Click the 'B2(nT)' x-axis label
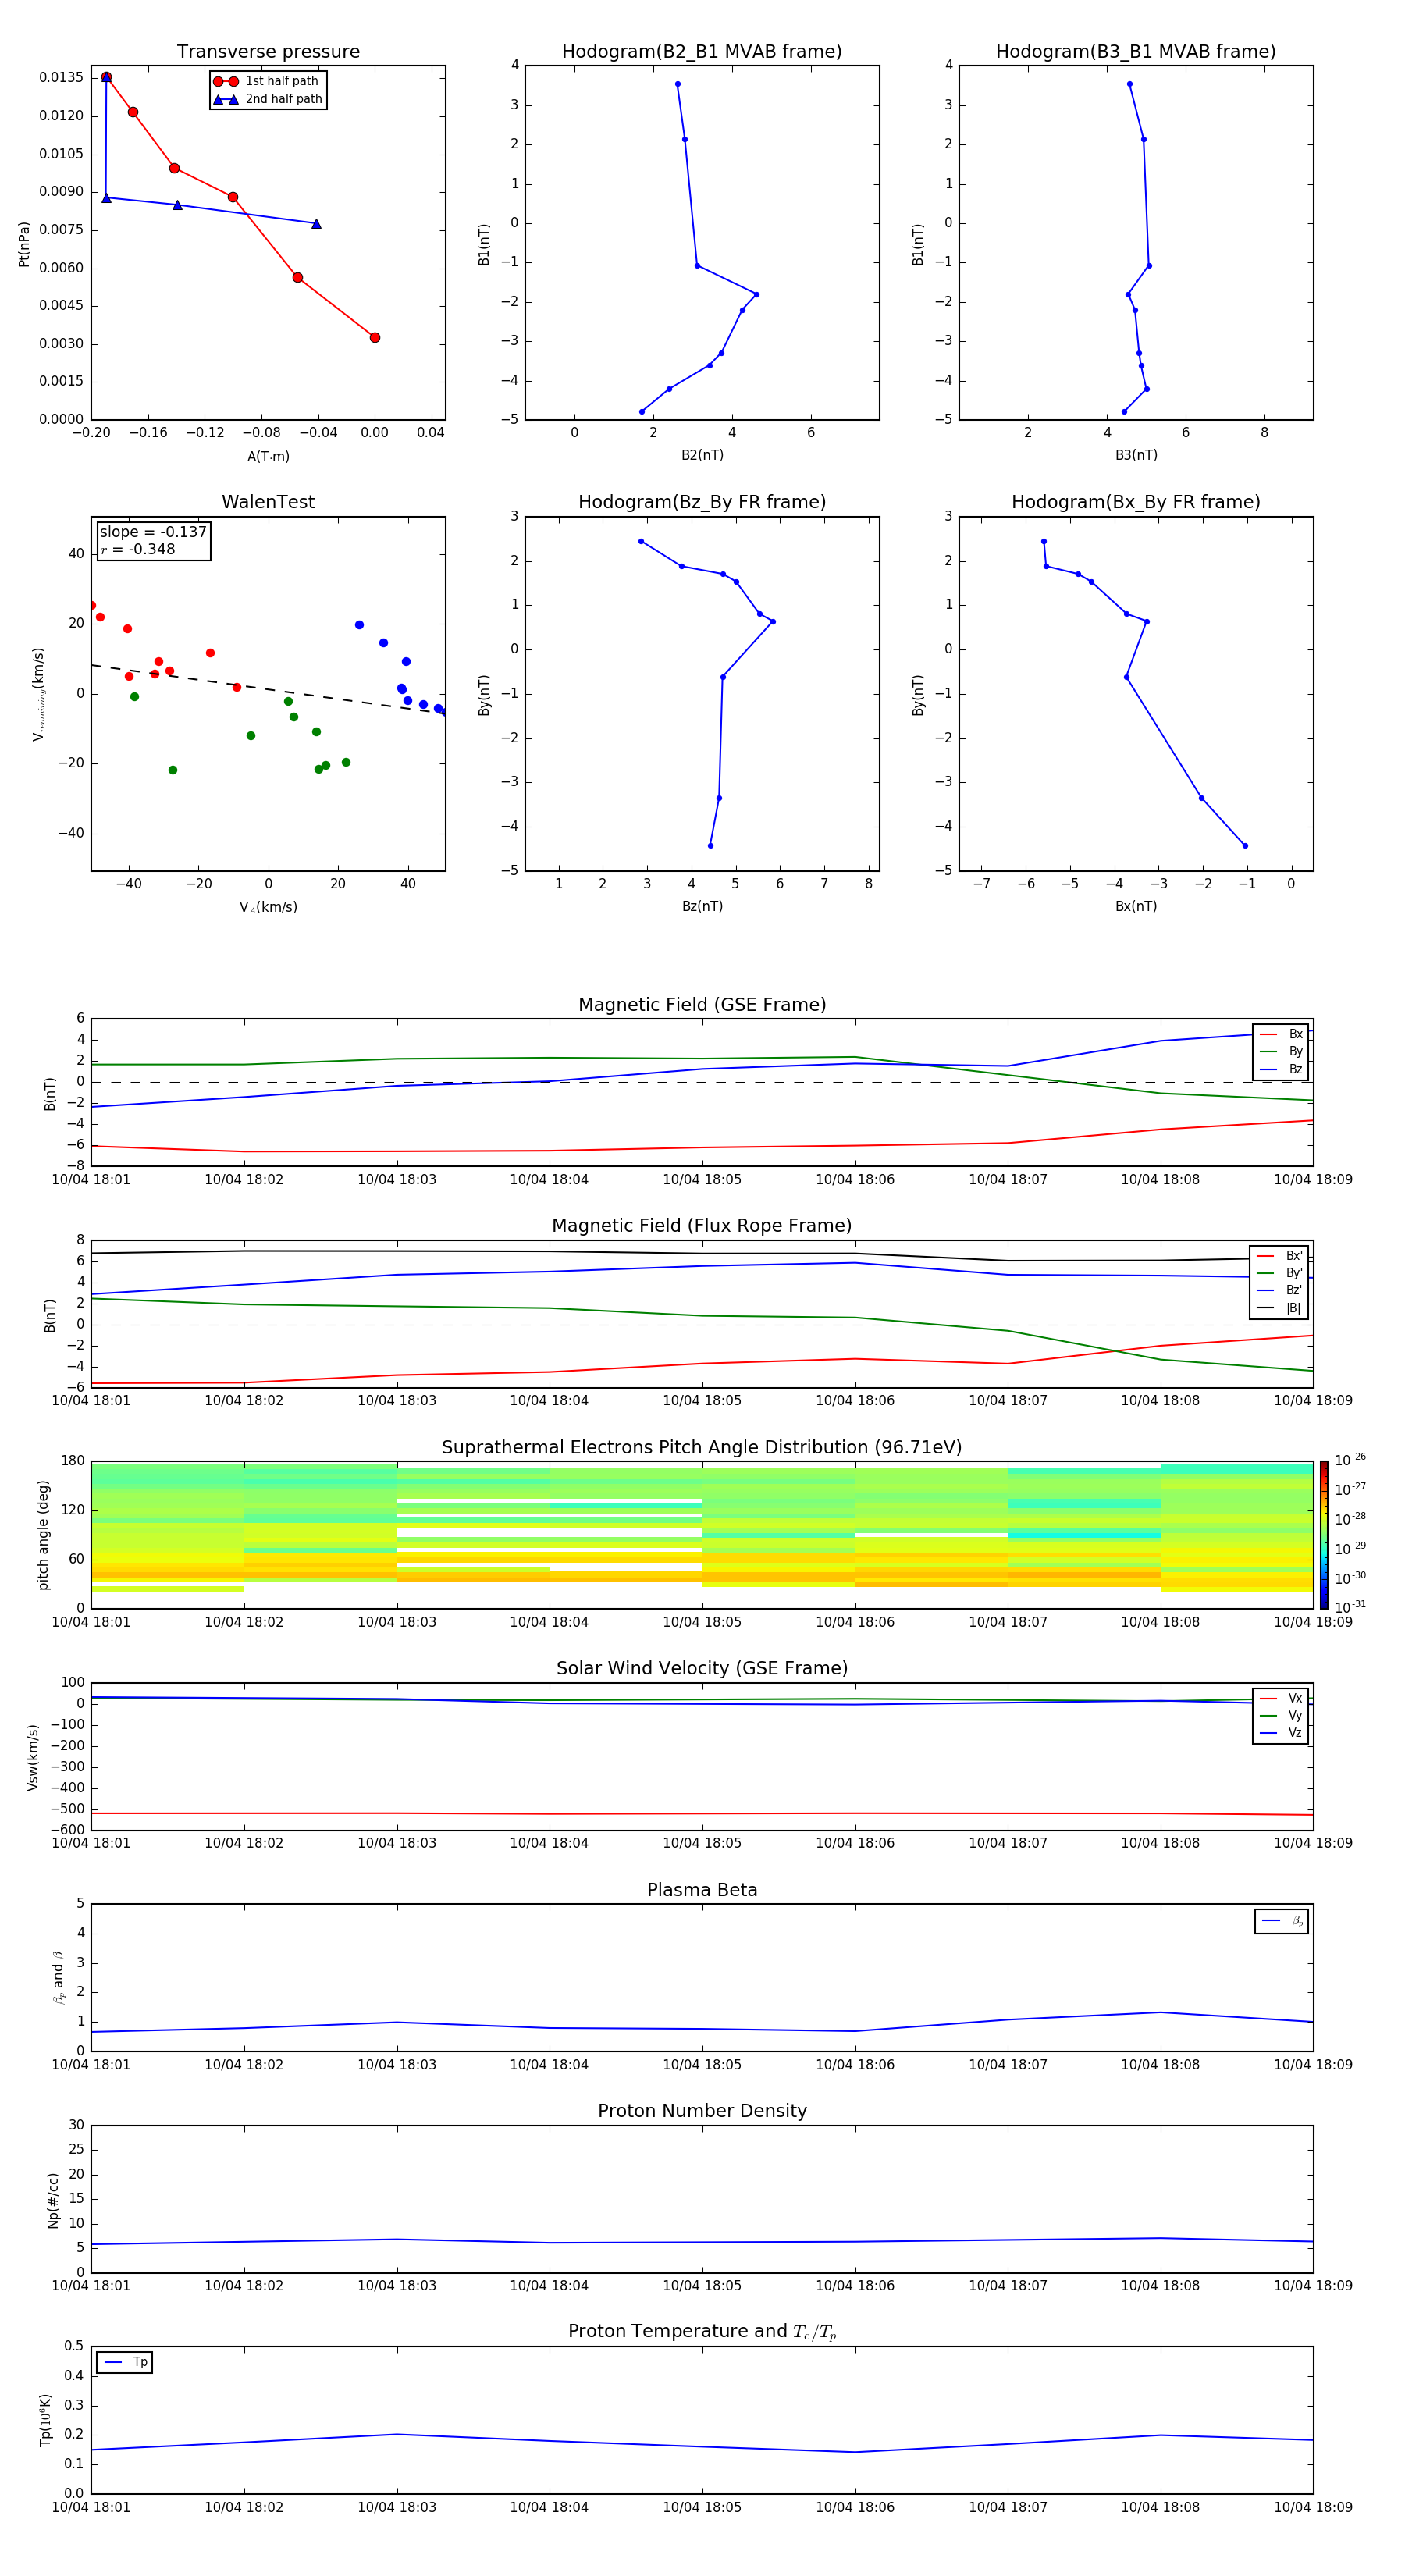This screenshot has height=2576, width=1405. 702,455
